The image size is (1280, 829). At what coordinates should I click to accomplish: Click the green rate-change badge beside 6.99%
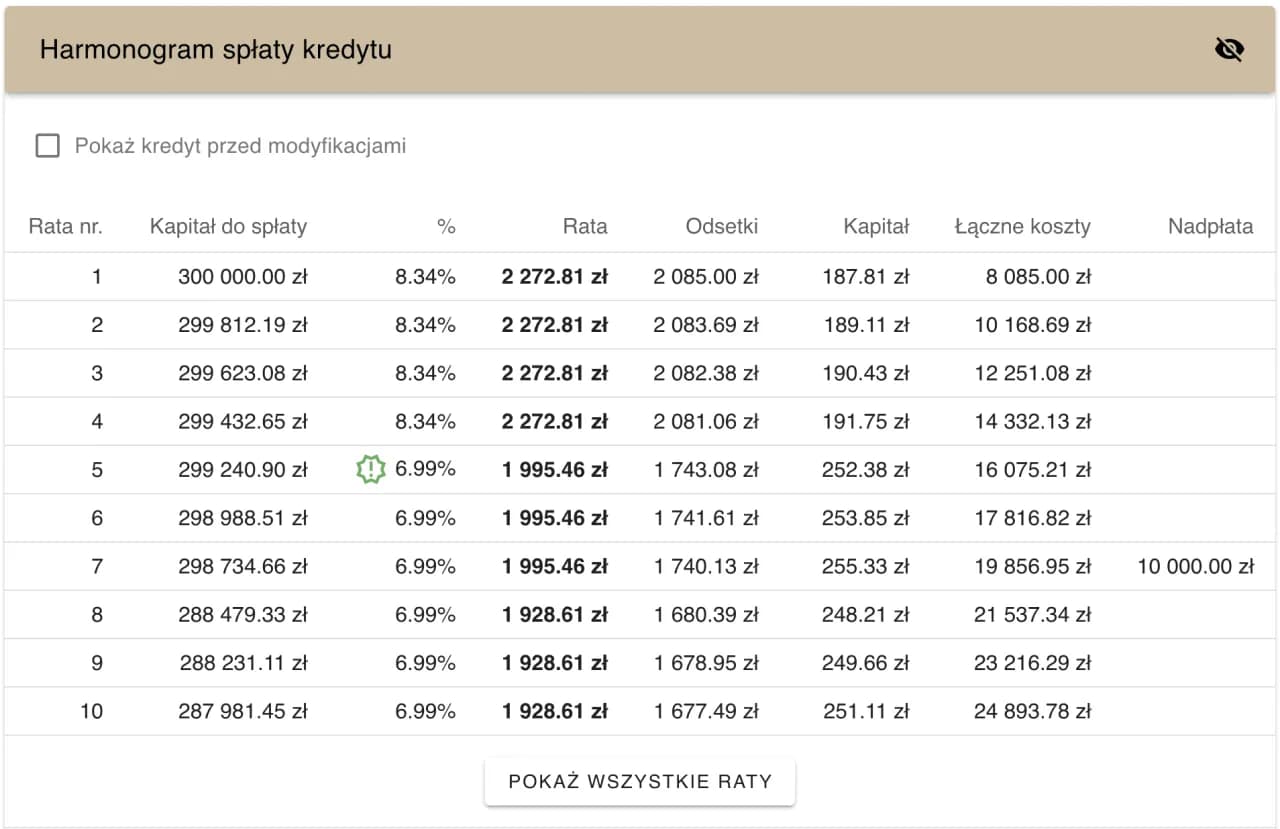pyautogui.click(x=371, y=469)
